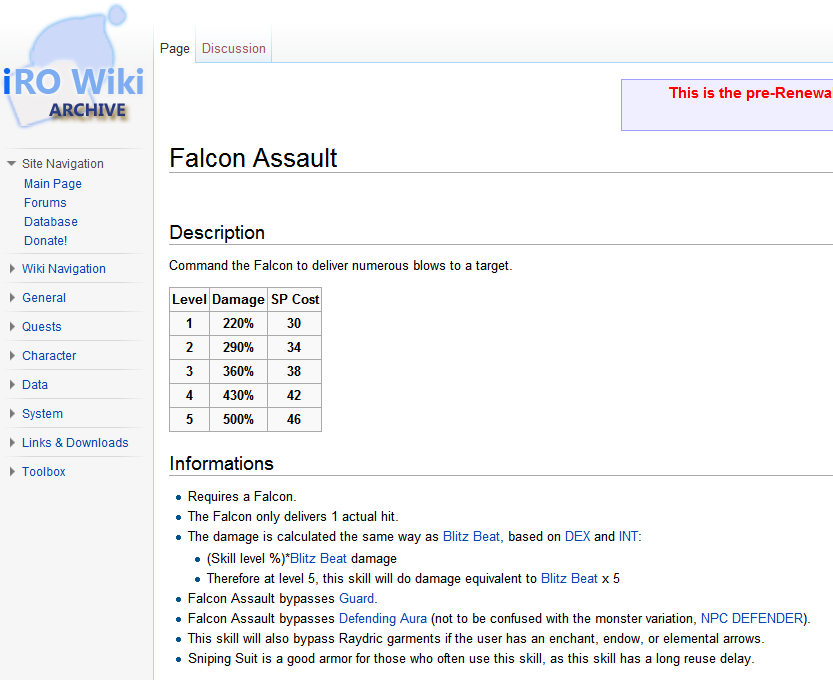Expand the General sidebar section

click(44, 298)
